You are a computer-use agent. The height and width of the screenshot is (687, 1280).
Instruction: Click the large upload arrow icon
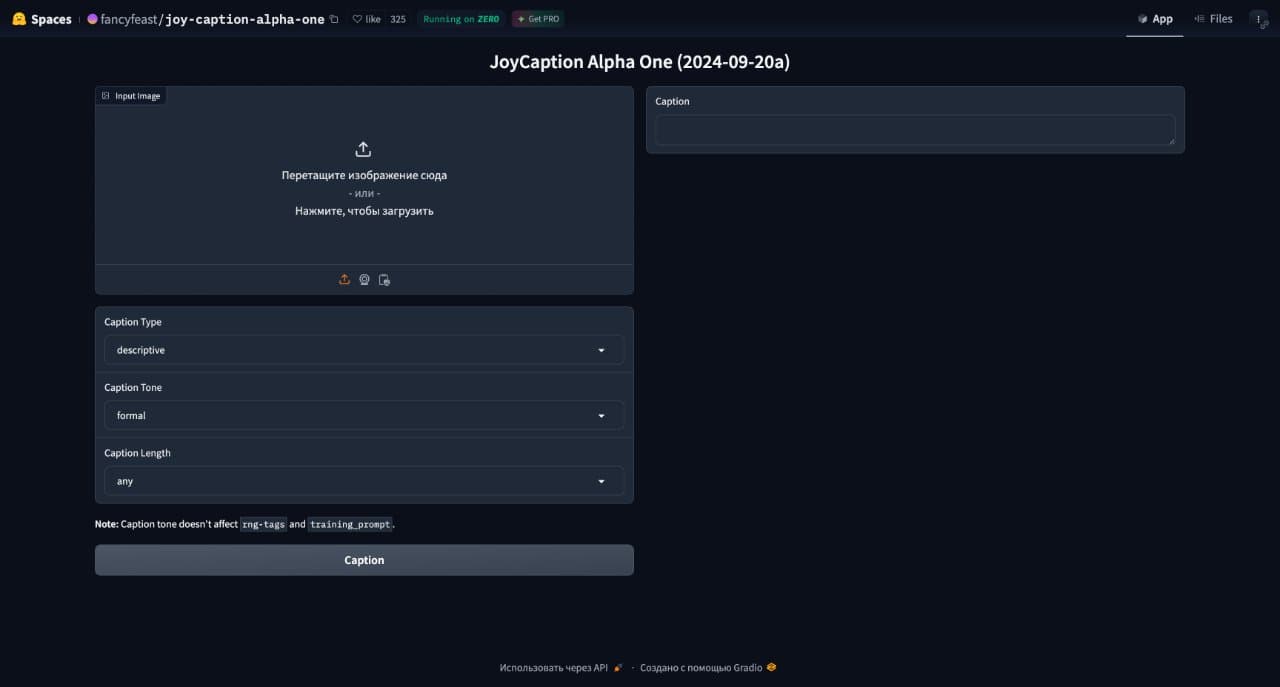click(x=363, y=149)
